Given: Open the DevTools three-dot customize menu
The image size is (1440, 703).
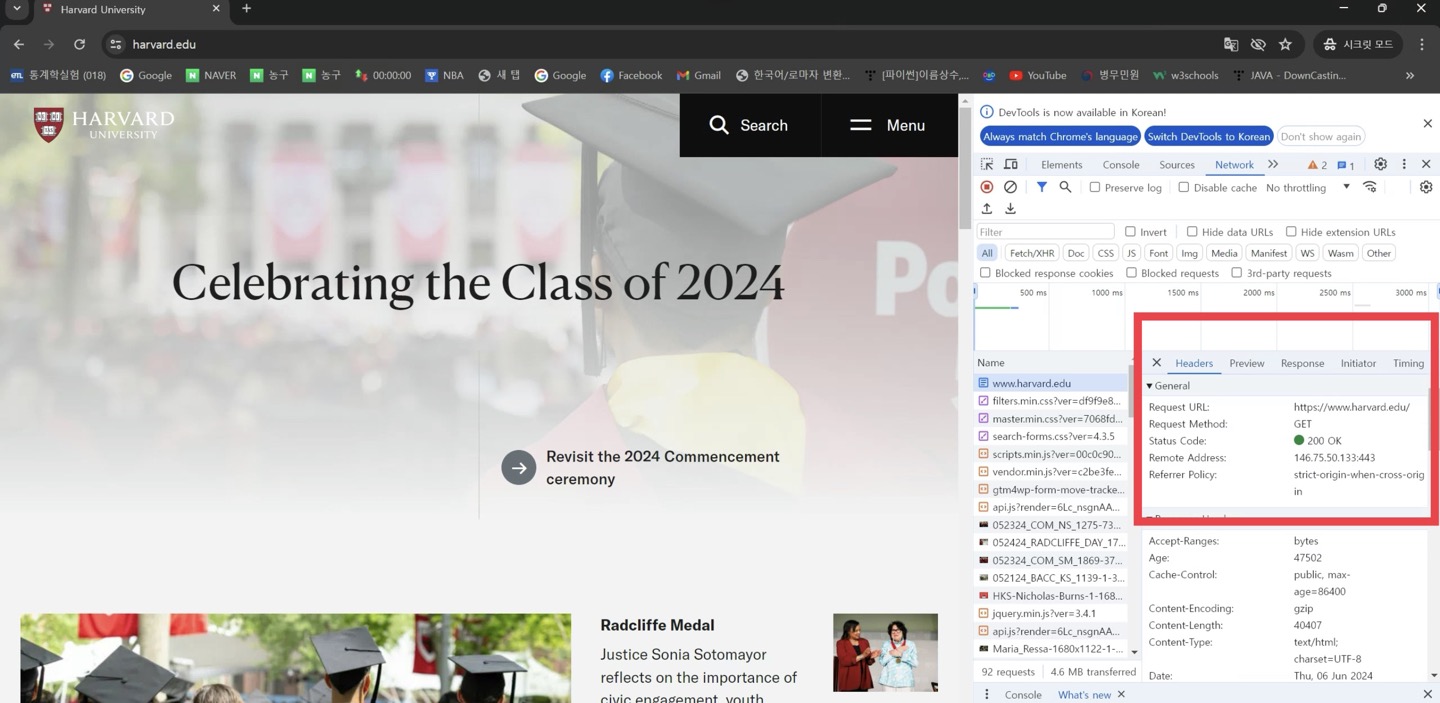Looking at the screenshot, I should tap(1404, 164).
